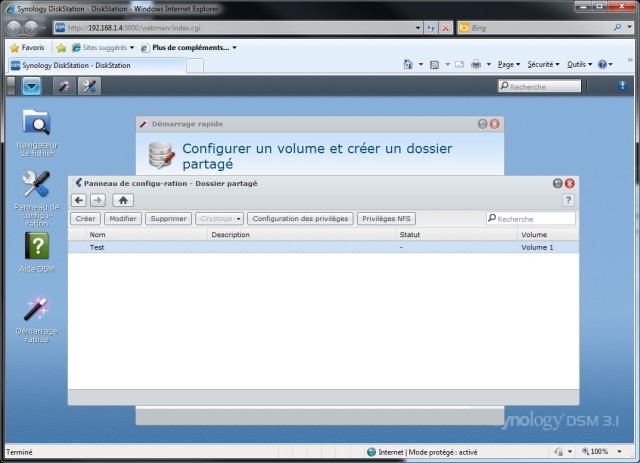640x463 pixels.
Task: Focus control panel Recherche field
Action: click(x=531, y=219)
